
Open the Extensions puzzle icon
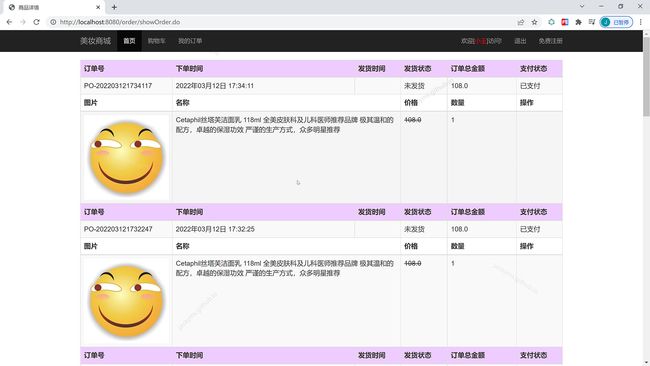(578, 22)
